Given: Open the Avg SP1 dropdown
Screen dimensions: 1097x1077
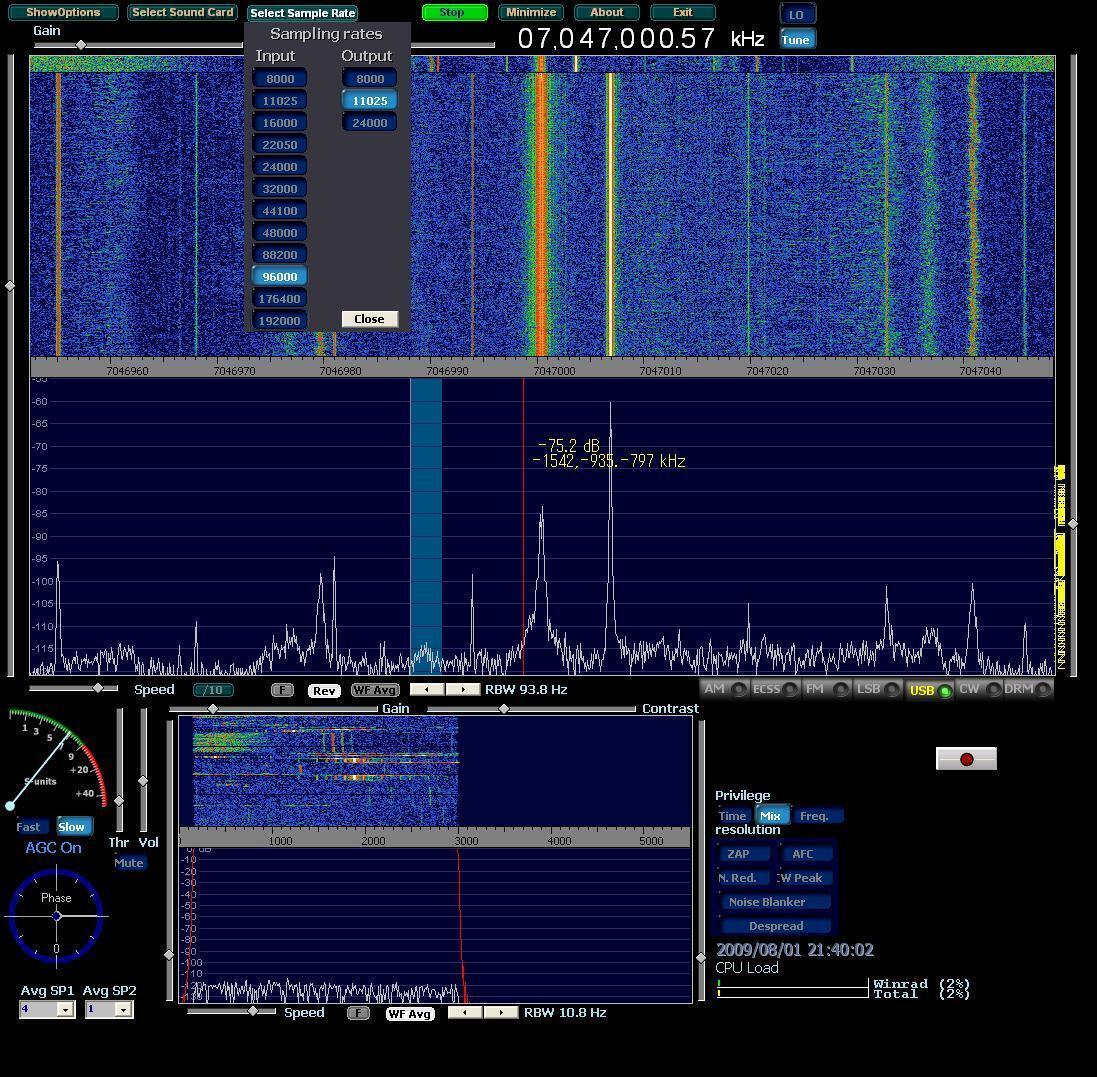Looking at the screenshot, I should pos(66,1009).
